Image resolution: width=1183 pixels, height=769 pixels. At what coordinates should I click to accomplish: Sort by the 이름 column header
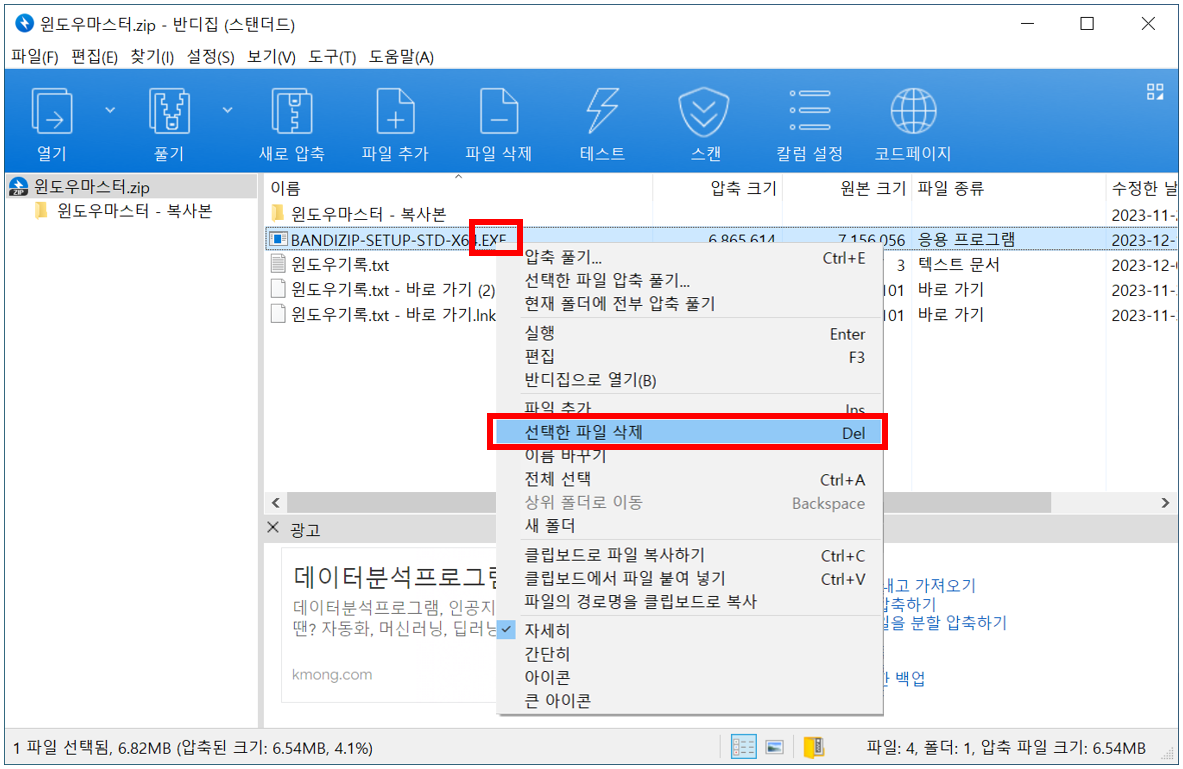coord(458,188)
